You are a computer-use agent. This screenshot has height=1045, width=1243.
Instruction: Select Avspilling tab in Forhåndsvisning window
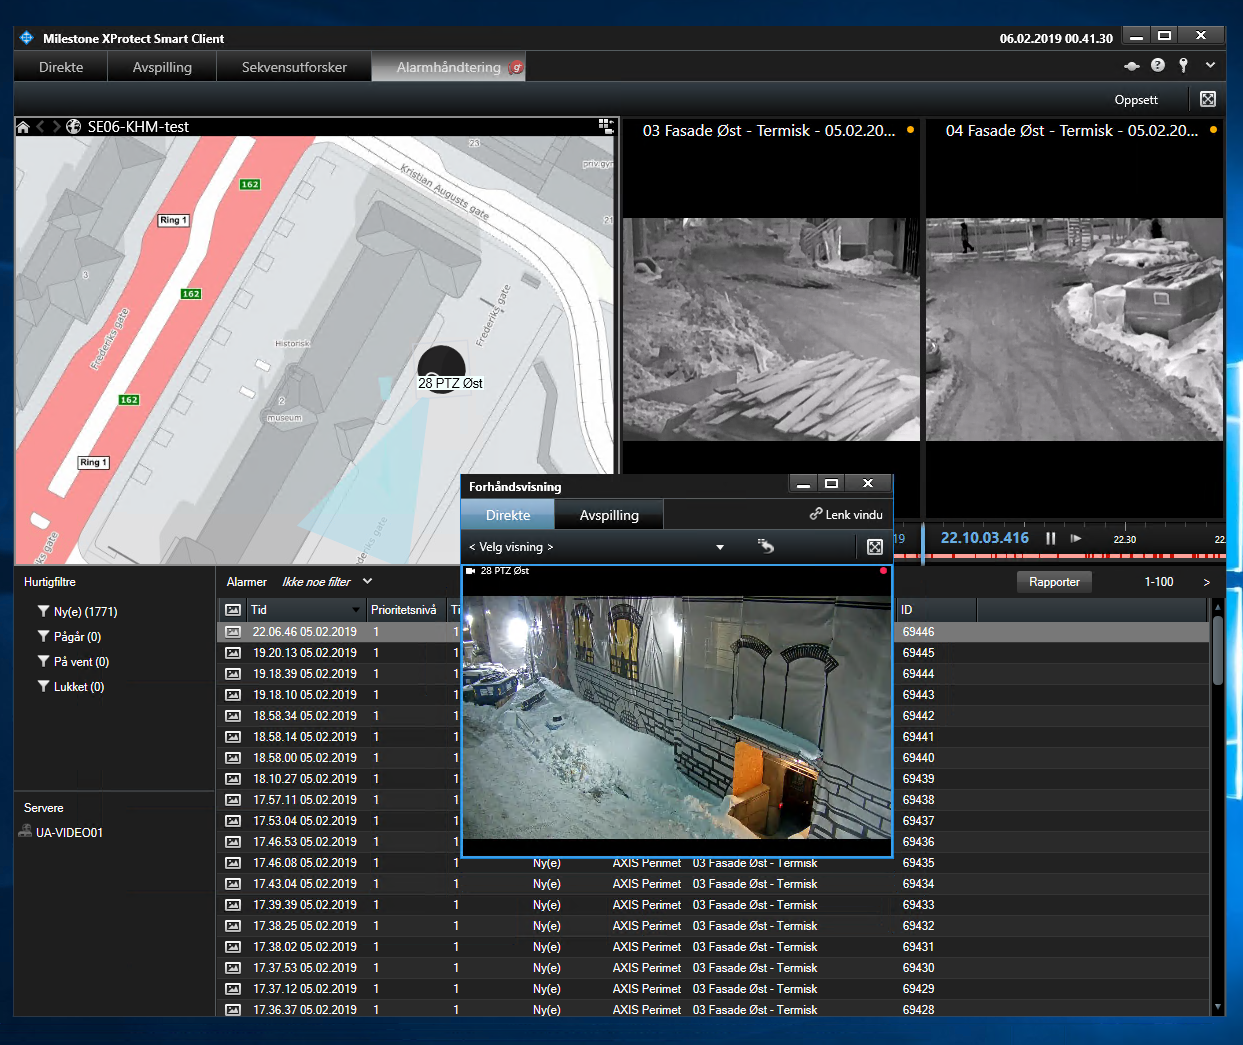click(609, 515)
